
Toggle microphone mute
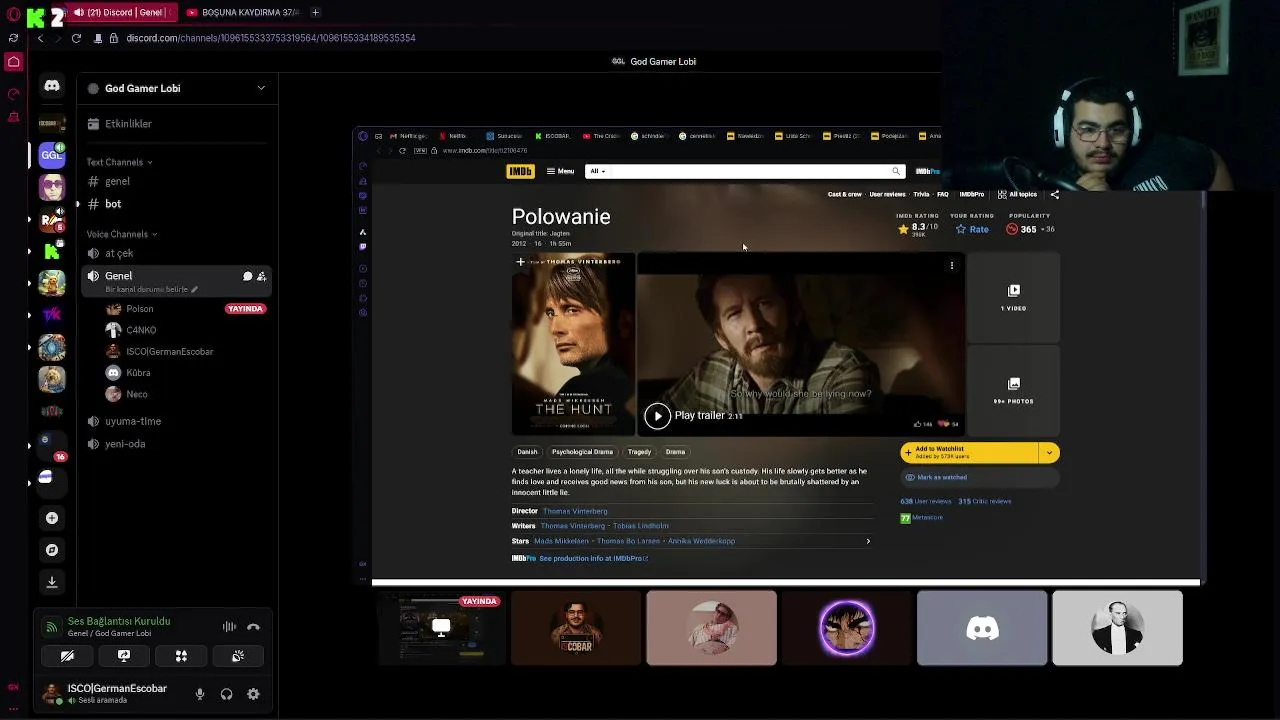[200, 694]
